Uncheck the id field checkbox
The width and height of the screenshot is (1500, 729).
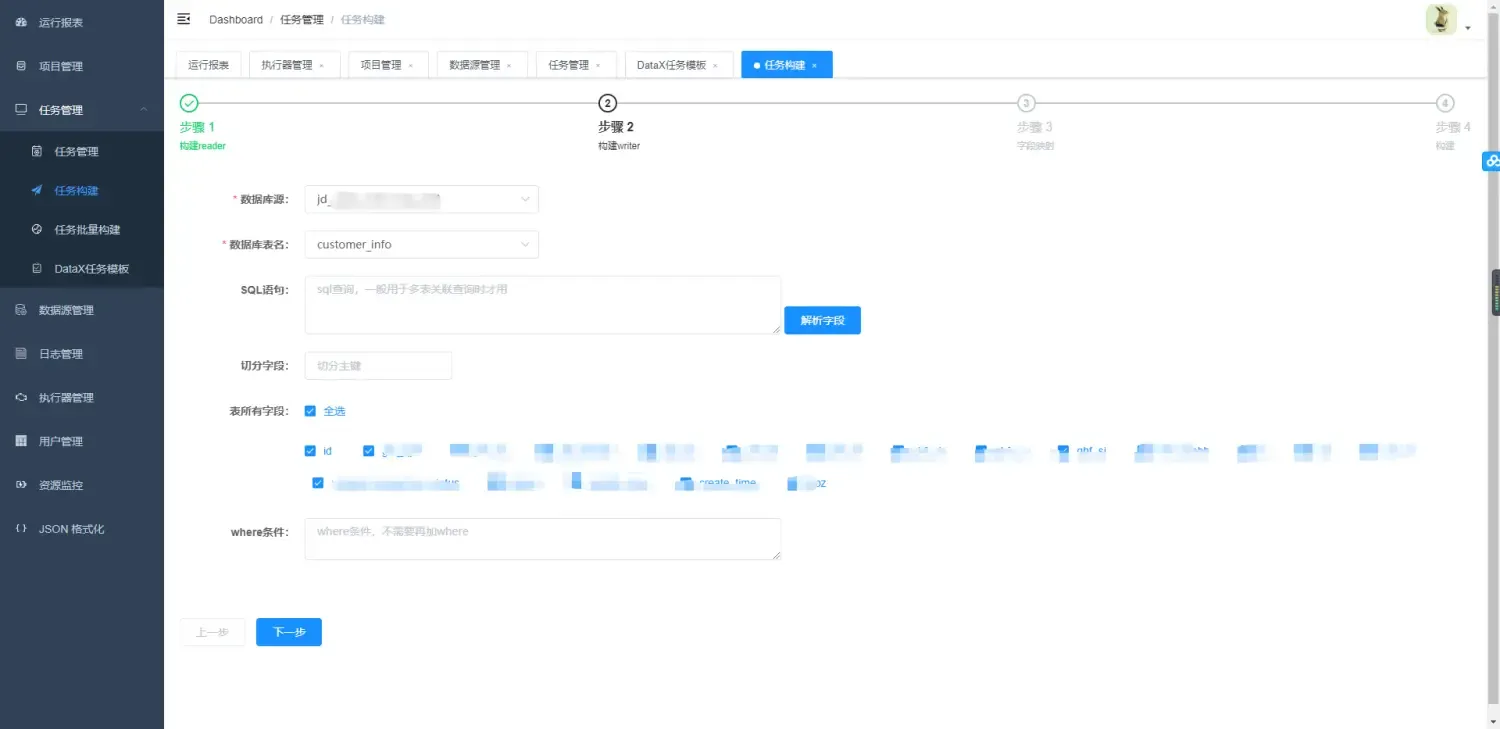311,451
